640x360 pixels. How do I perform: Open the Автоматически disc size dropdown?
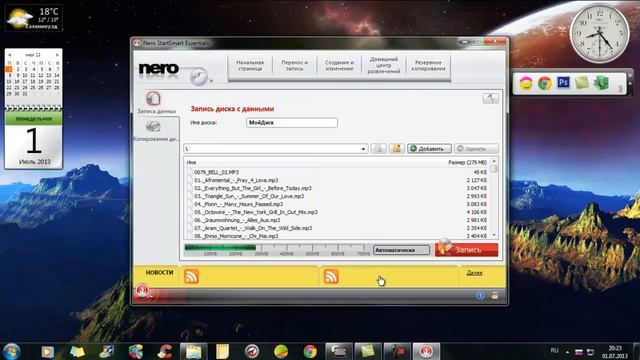401,250
